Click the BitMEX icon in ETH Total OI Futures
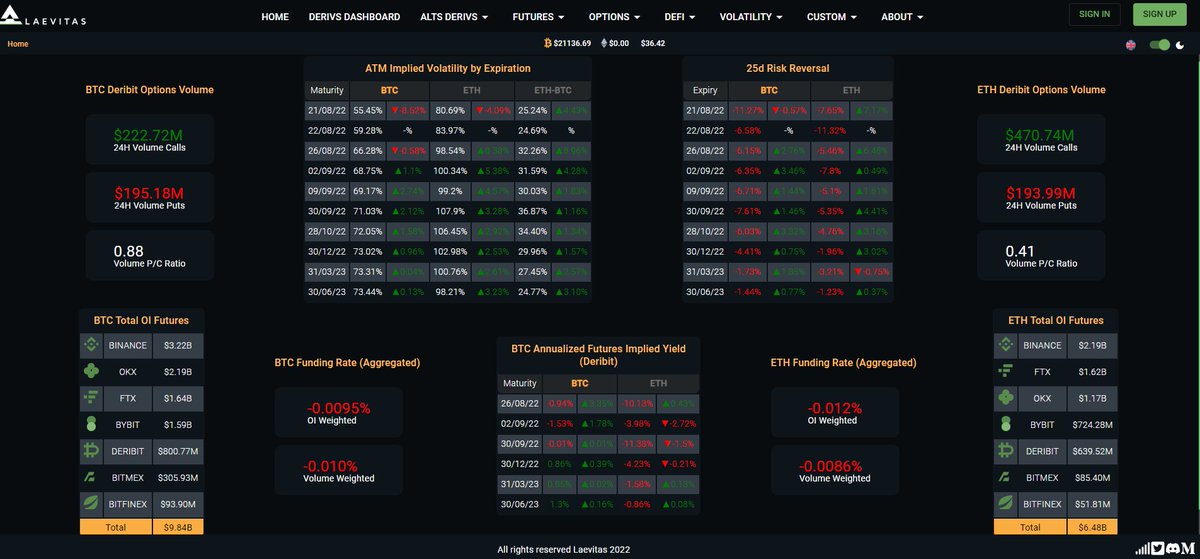Screen dimensions: 1200x559 (1006, 477)
